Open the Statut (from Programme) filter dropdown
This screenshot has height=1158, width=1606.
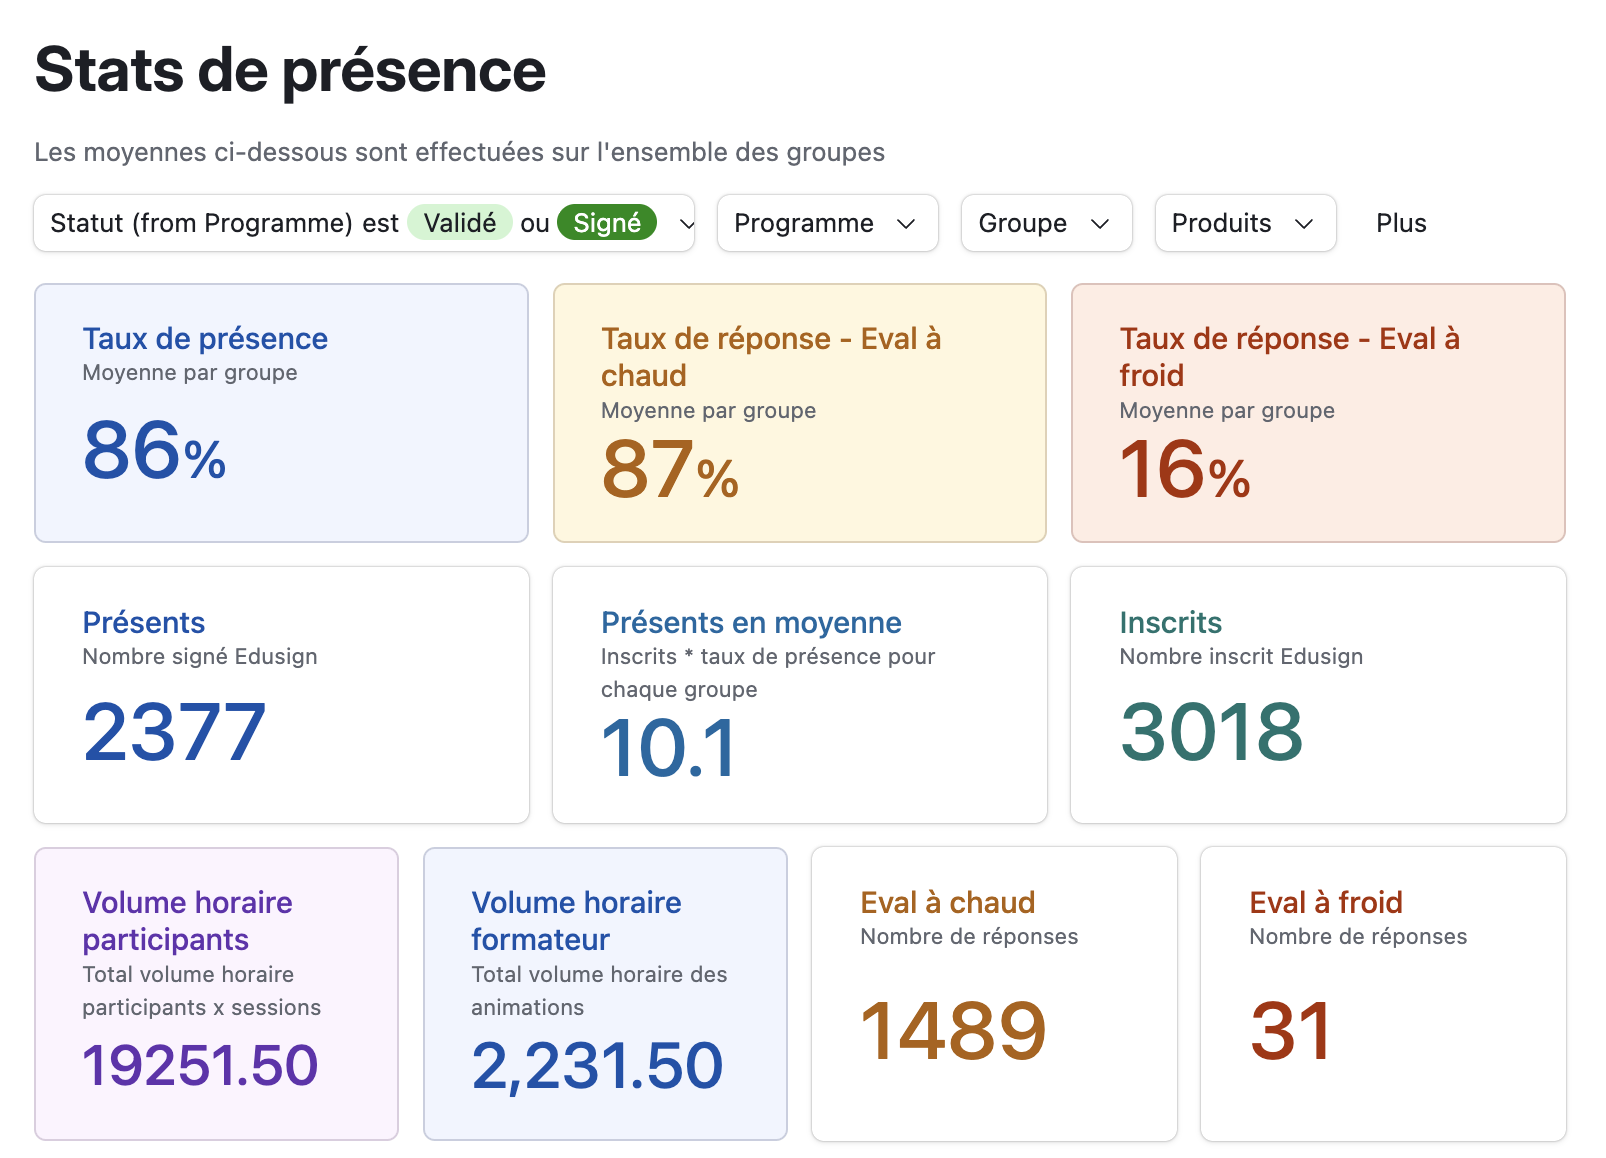364,223
